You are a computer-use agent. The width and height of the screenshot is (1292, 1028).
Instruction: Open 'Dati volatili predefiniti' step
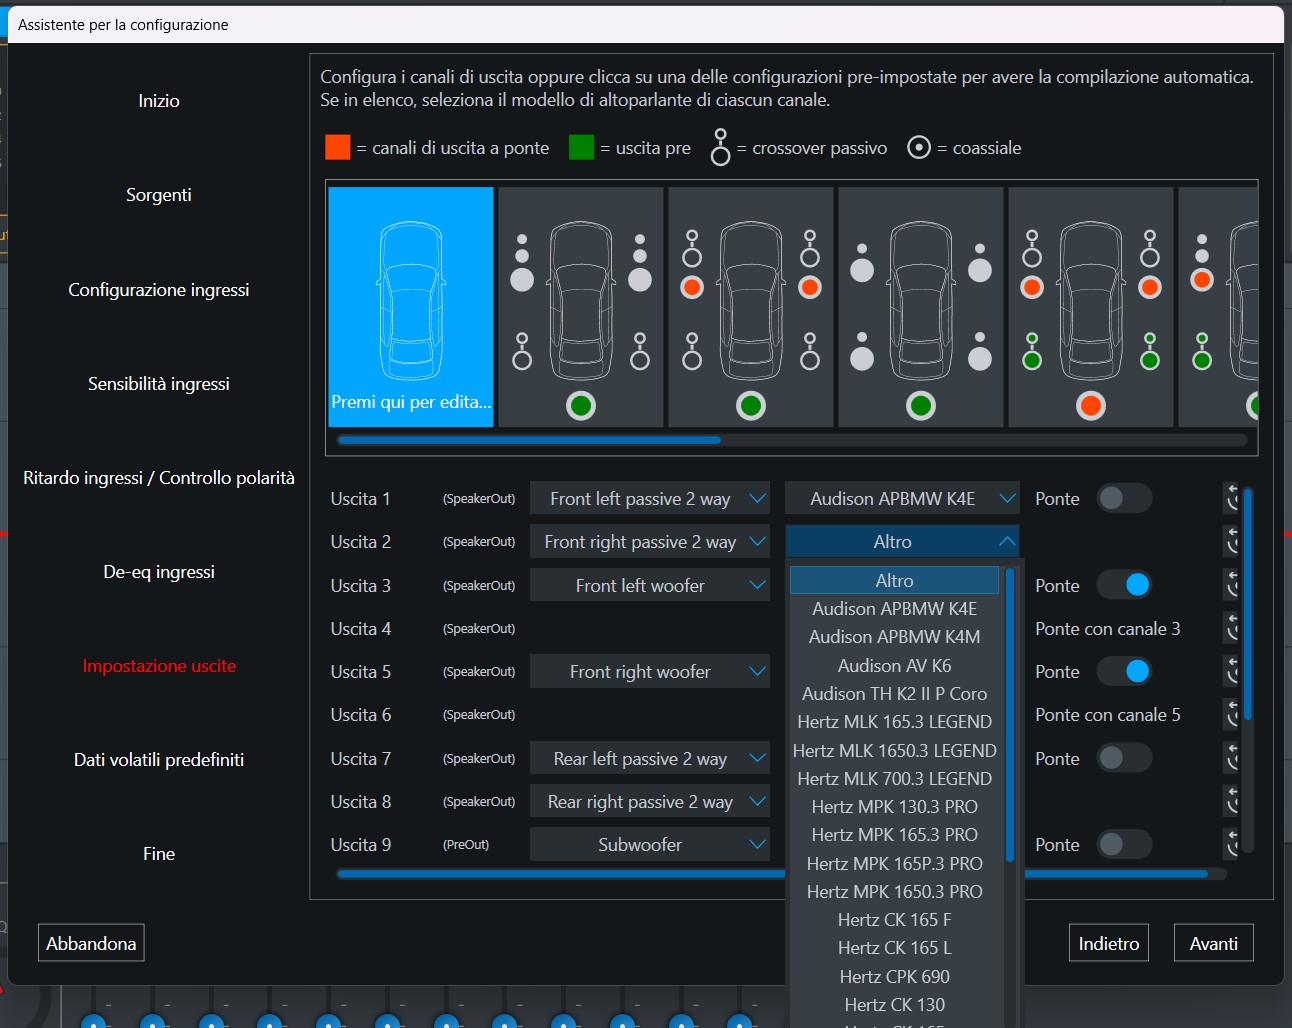159,759
